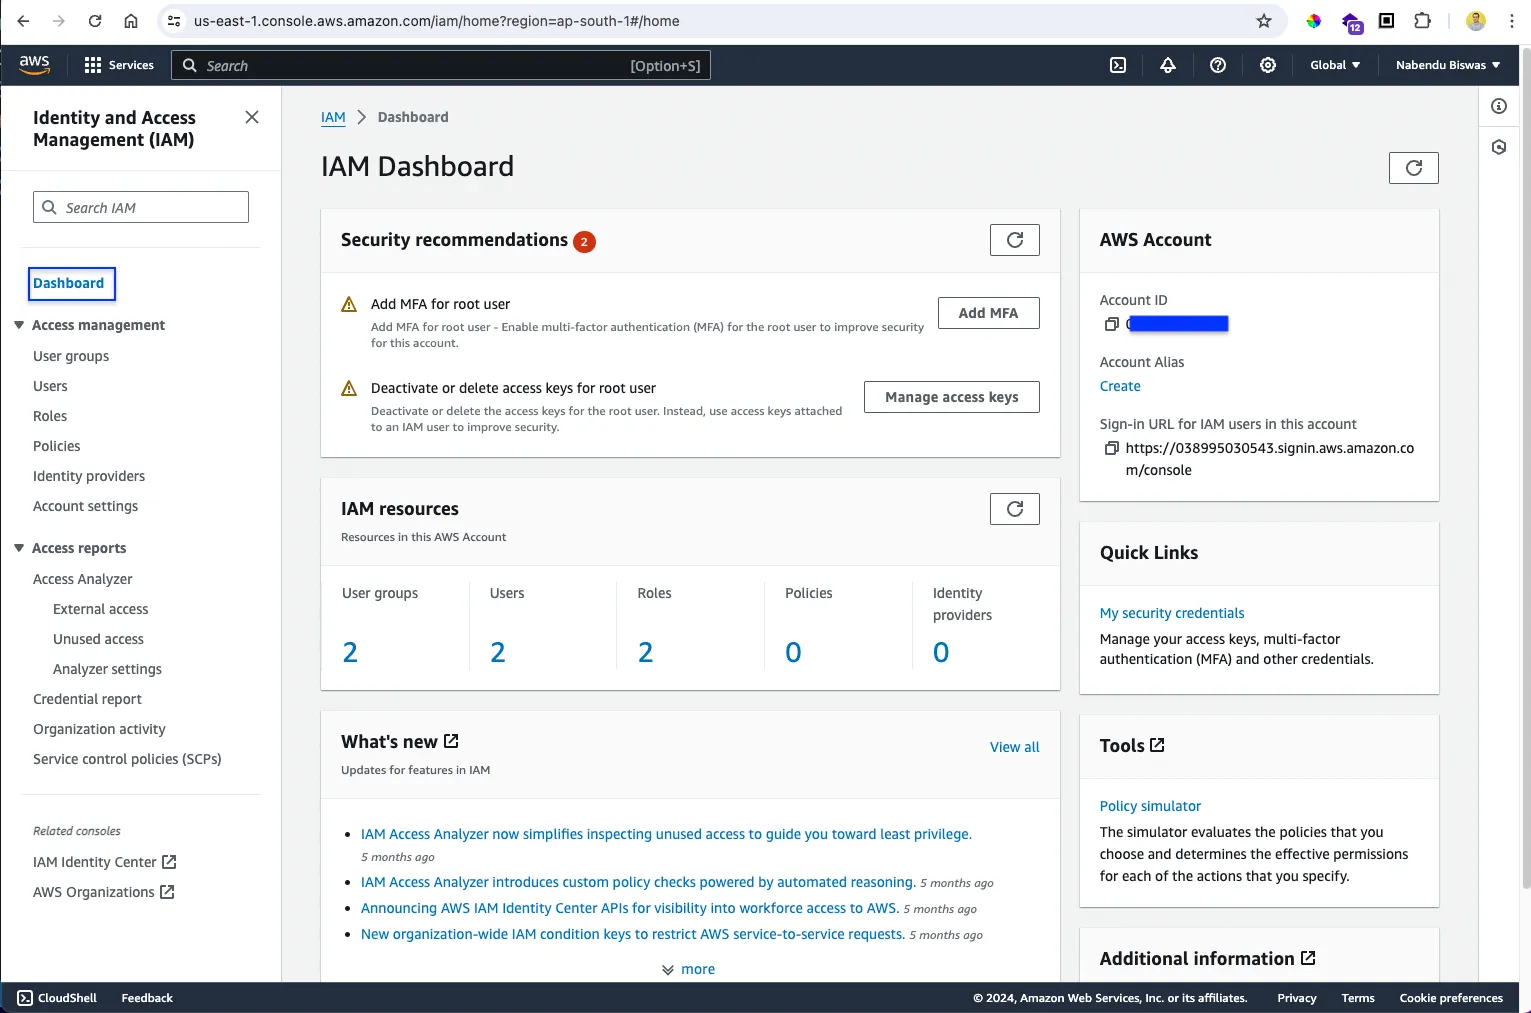Open Organization activity in the sidebar
Screen dimensions: 1531x1013
click(x=99, y=729)
